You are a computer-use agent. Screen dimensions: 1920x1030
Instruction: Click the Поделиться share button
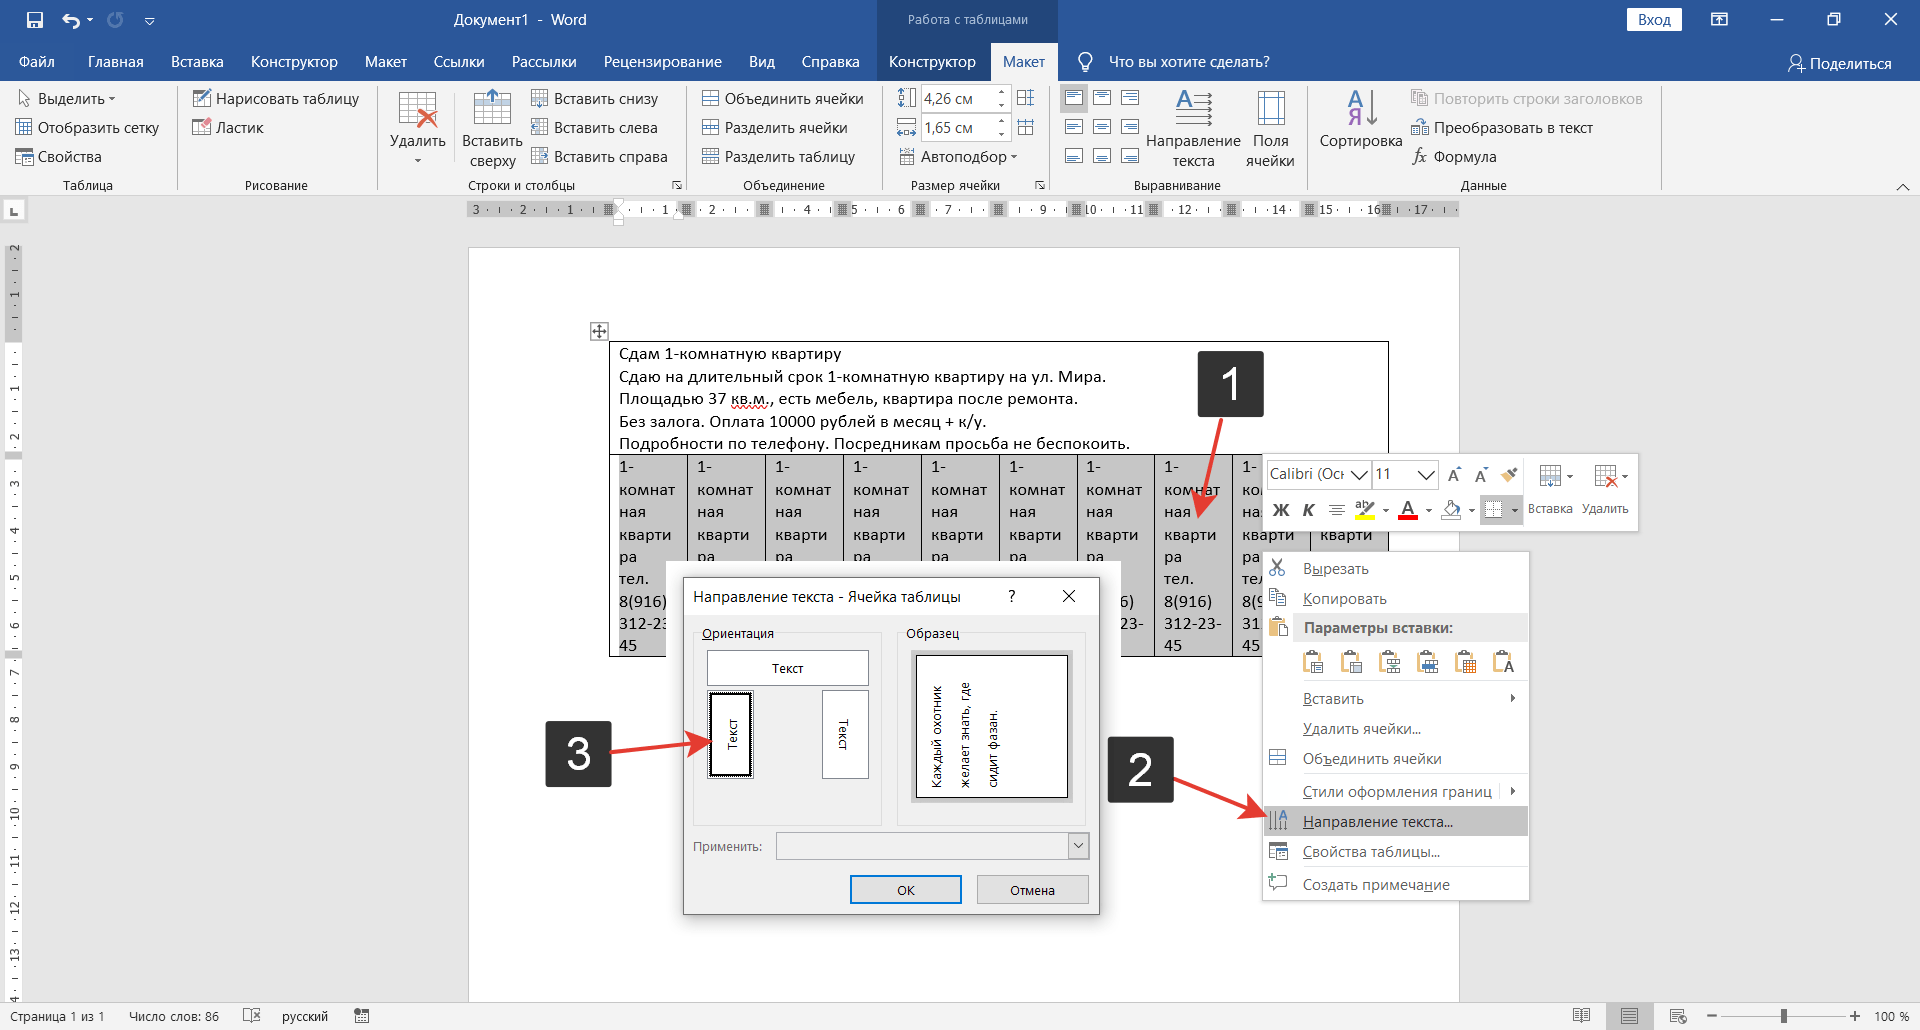click(x=1840, y=63)
